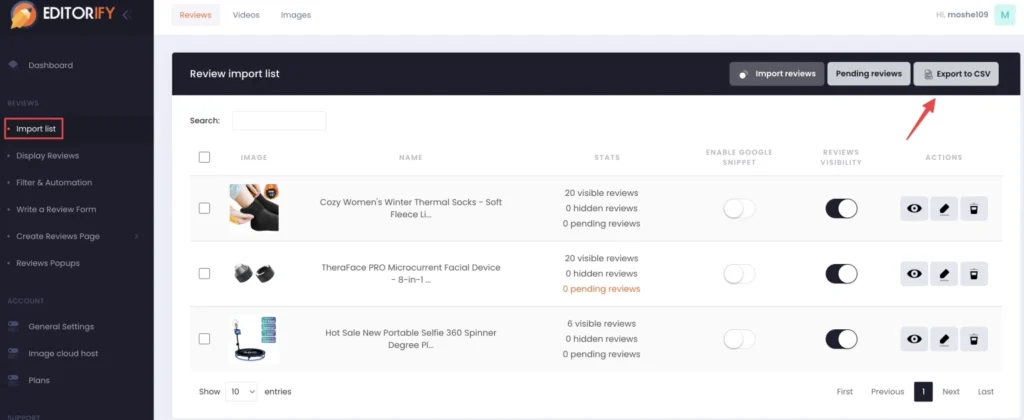Image resolution: width=1024 pixels, height=420 pixels.
Task: Open the Images tab
Action: click(295, 15)
